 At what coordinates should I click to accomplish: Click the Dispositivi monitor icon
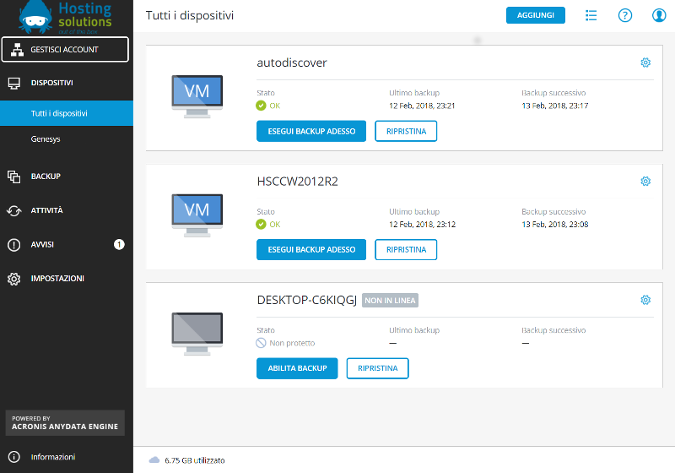tap(14, 83)
